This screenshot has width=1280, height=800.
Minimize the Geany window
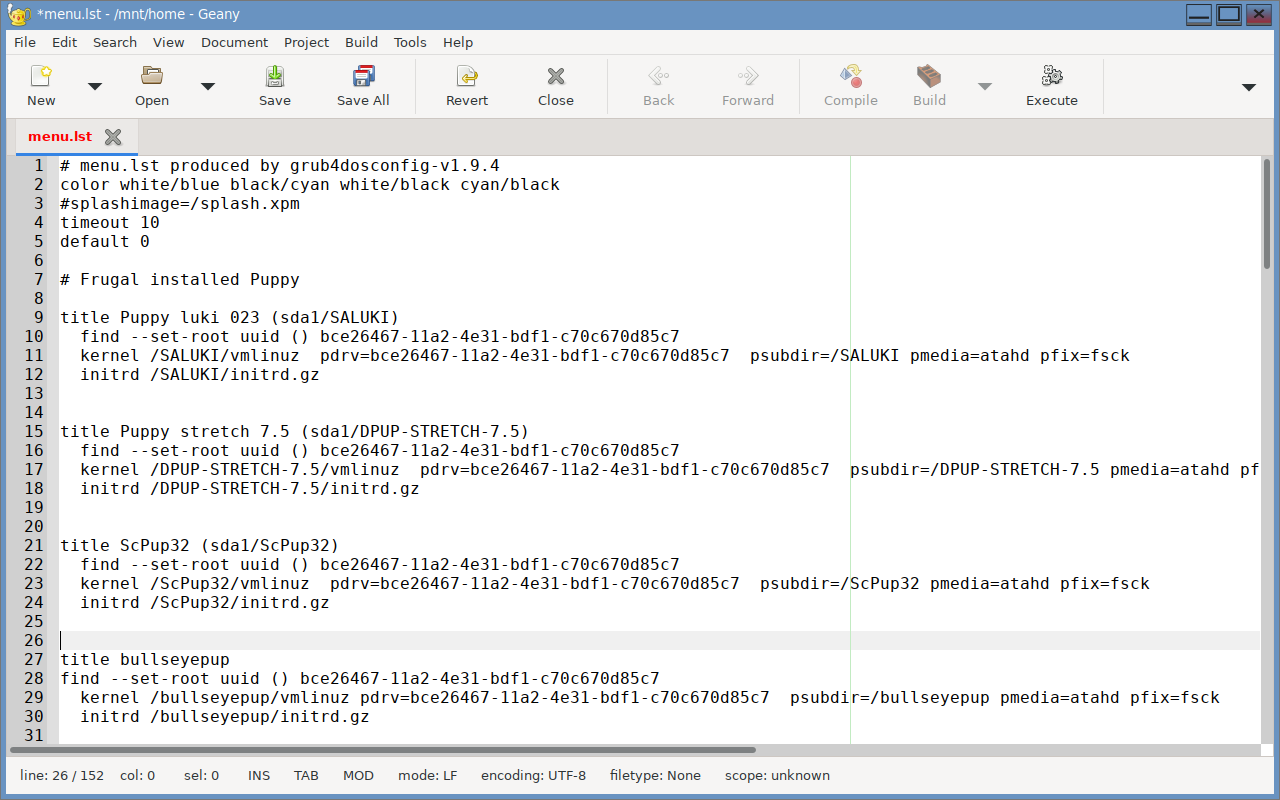1199,14
